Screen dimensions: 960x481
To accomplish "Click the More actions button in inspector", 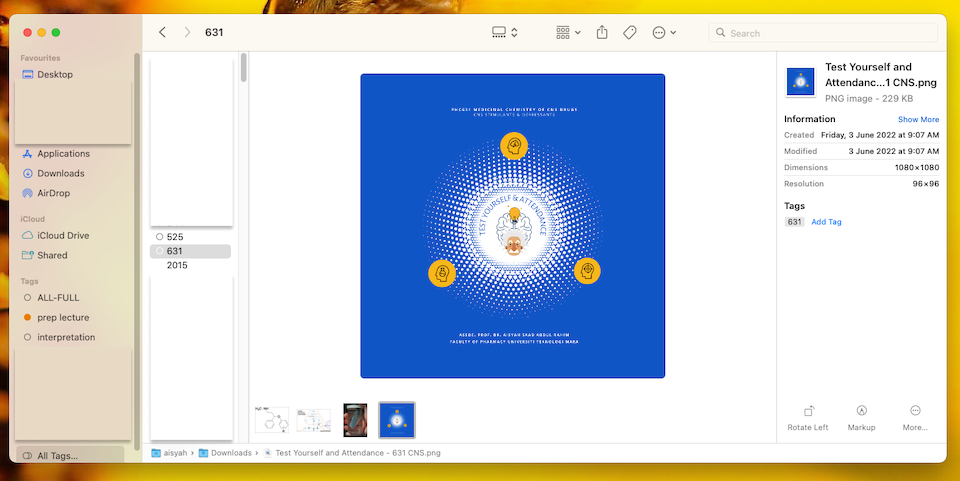I will pos(915,418).
